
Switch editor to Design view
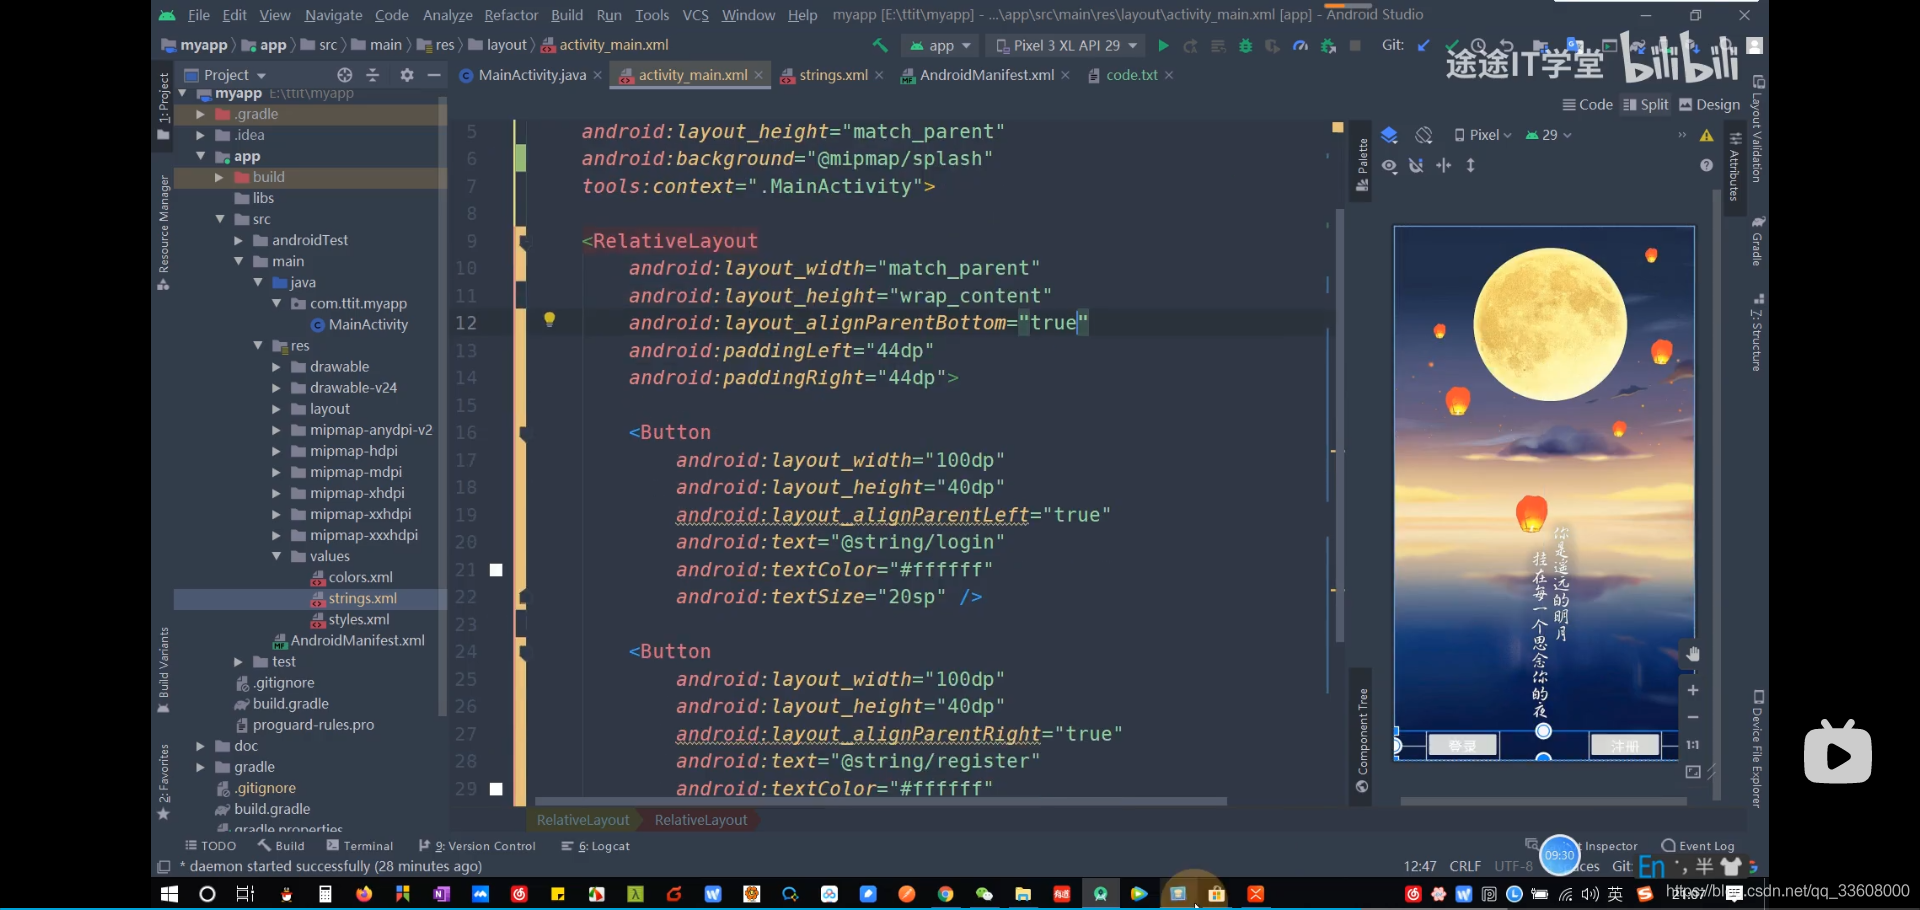coord(1710,105)
